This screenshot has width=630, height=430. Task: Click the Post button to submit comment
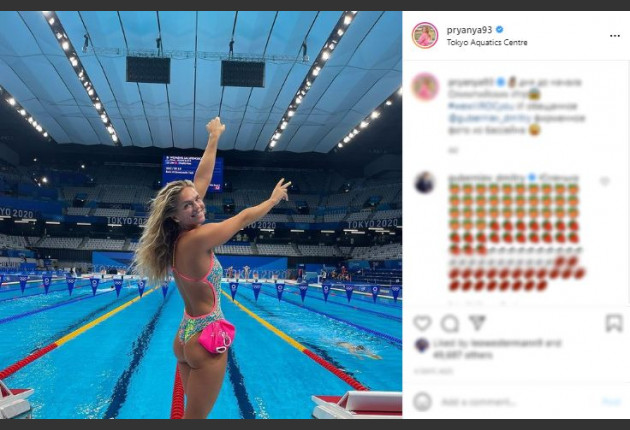click(611, 401)
